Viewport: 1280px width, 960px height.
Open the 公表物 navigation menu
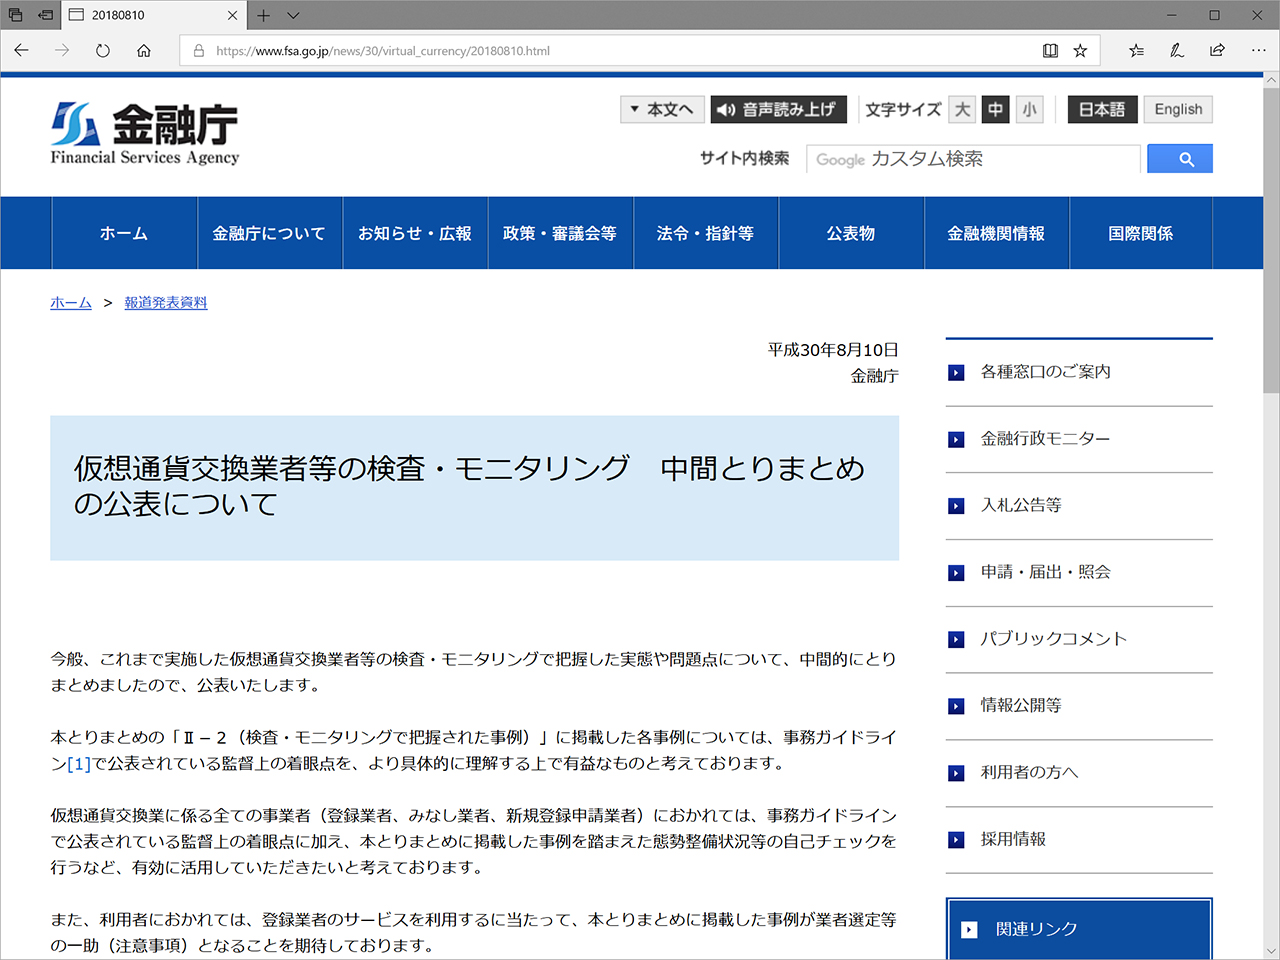(x=851, y=232)
